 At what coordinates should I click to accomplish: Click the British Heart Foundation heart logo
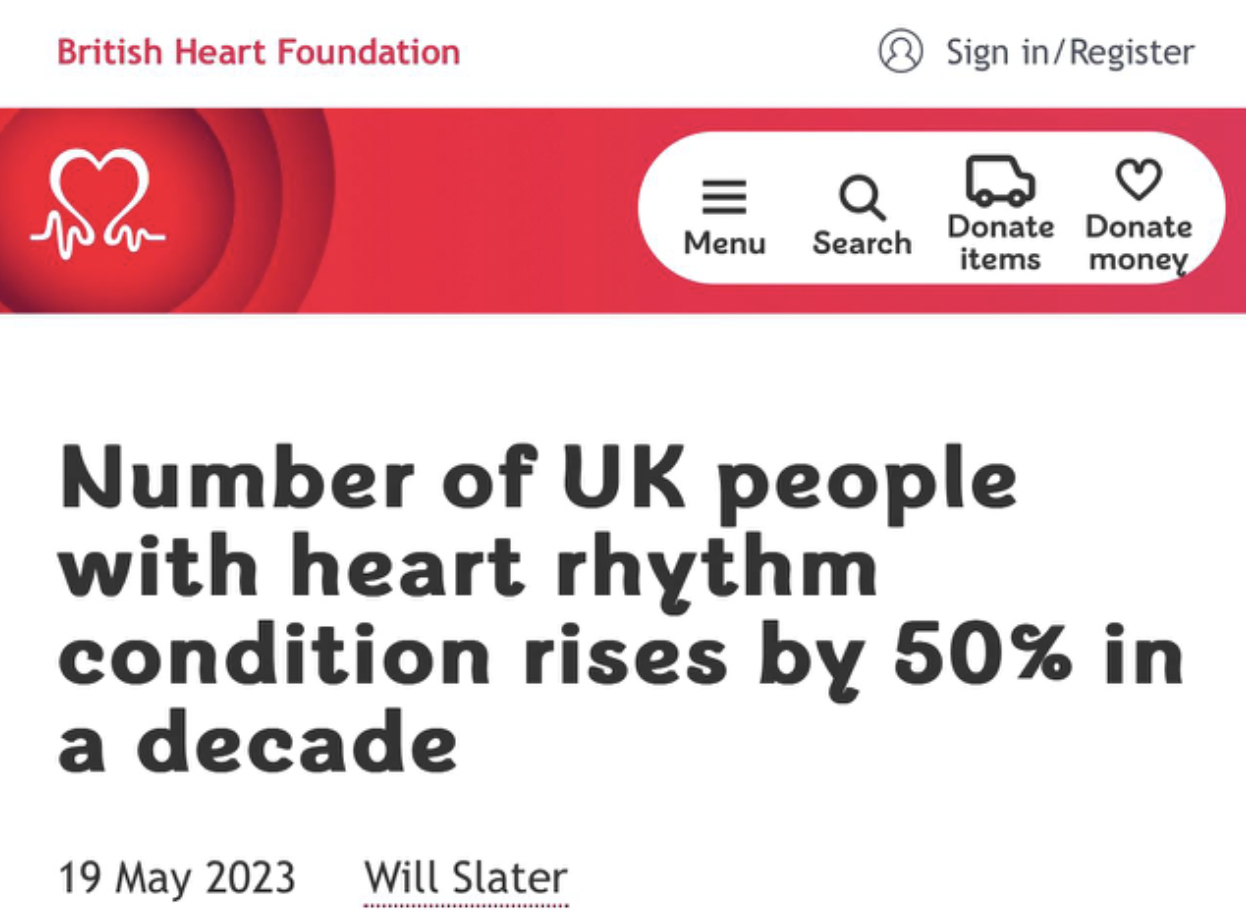click(x=97, y=204)
